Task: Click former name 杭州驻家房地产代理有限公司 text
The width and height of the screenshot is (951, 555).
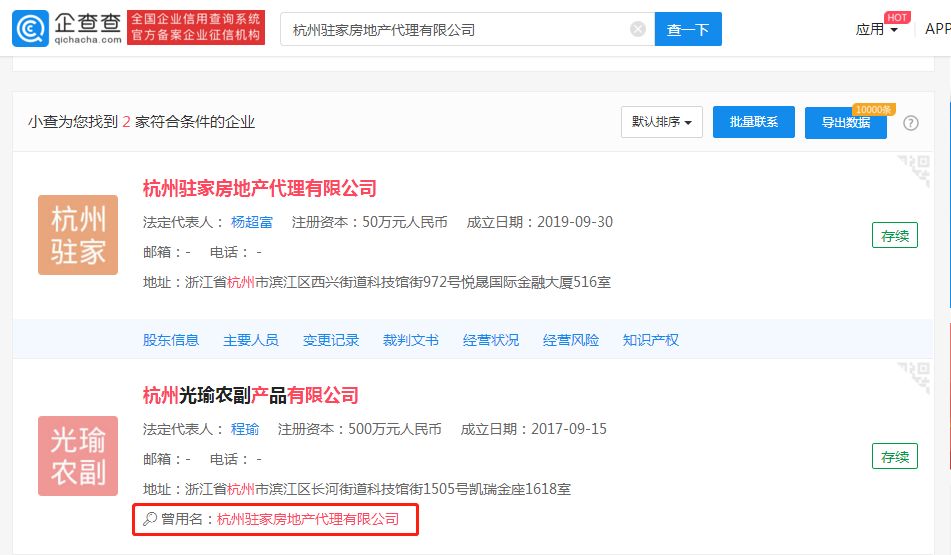Action: (308, 519)
